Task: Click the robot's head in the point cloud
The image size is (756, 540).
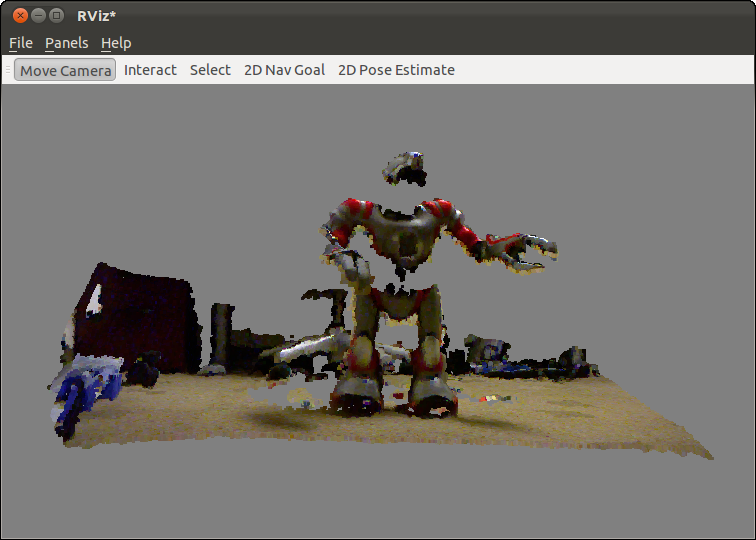Action: pos(409,168)
